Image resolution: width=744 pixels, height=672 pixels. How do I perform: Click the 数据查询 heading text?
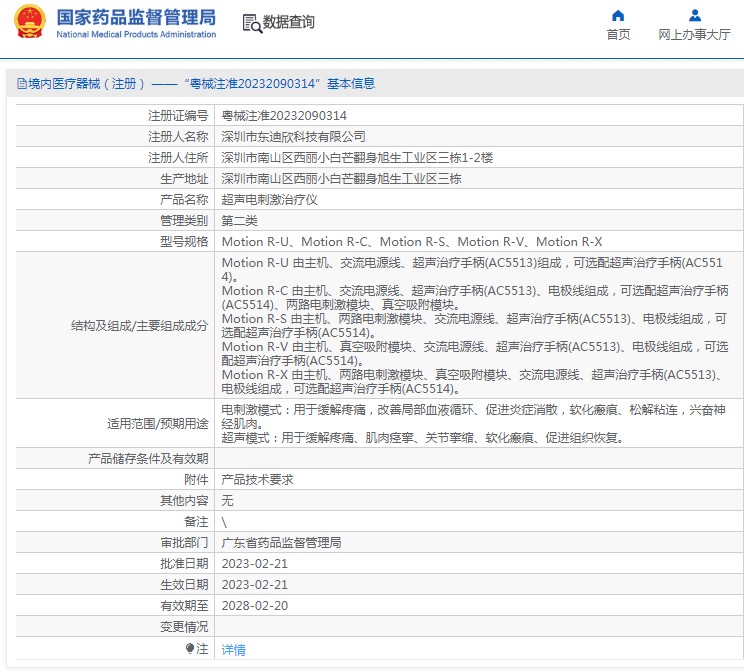point(288,22)
